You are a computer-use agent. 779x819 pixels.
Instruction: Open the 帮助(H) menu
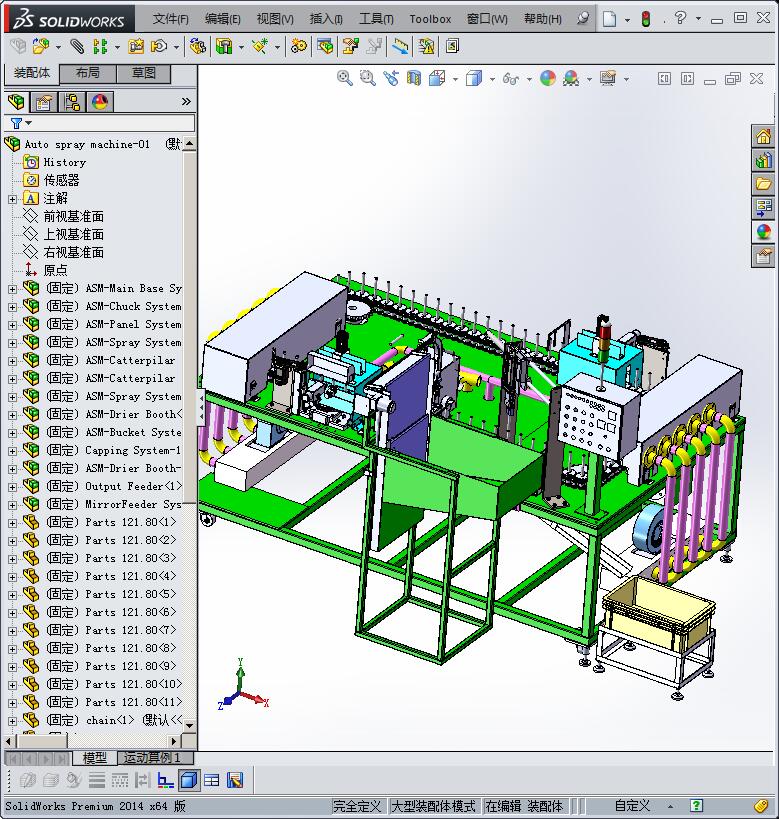pyautogui.click(x=543, y=19)
